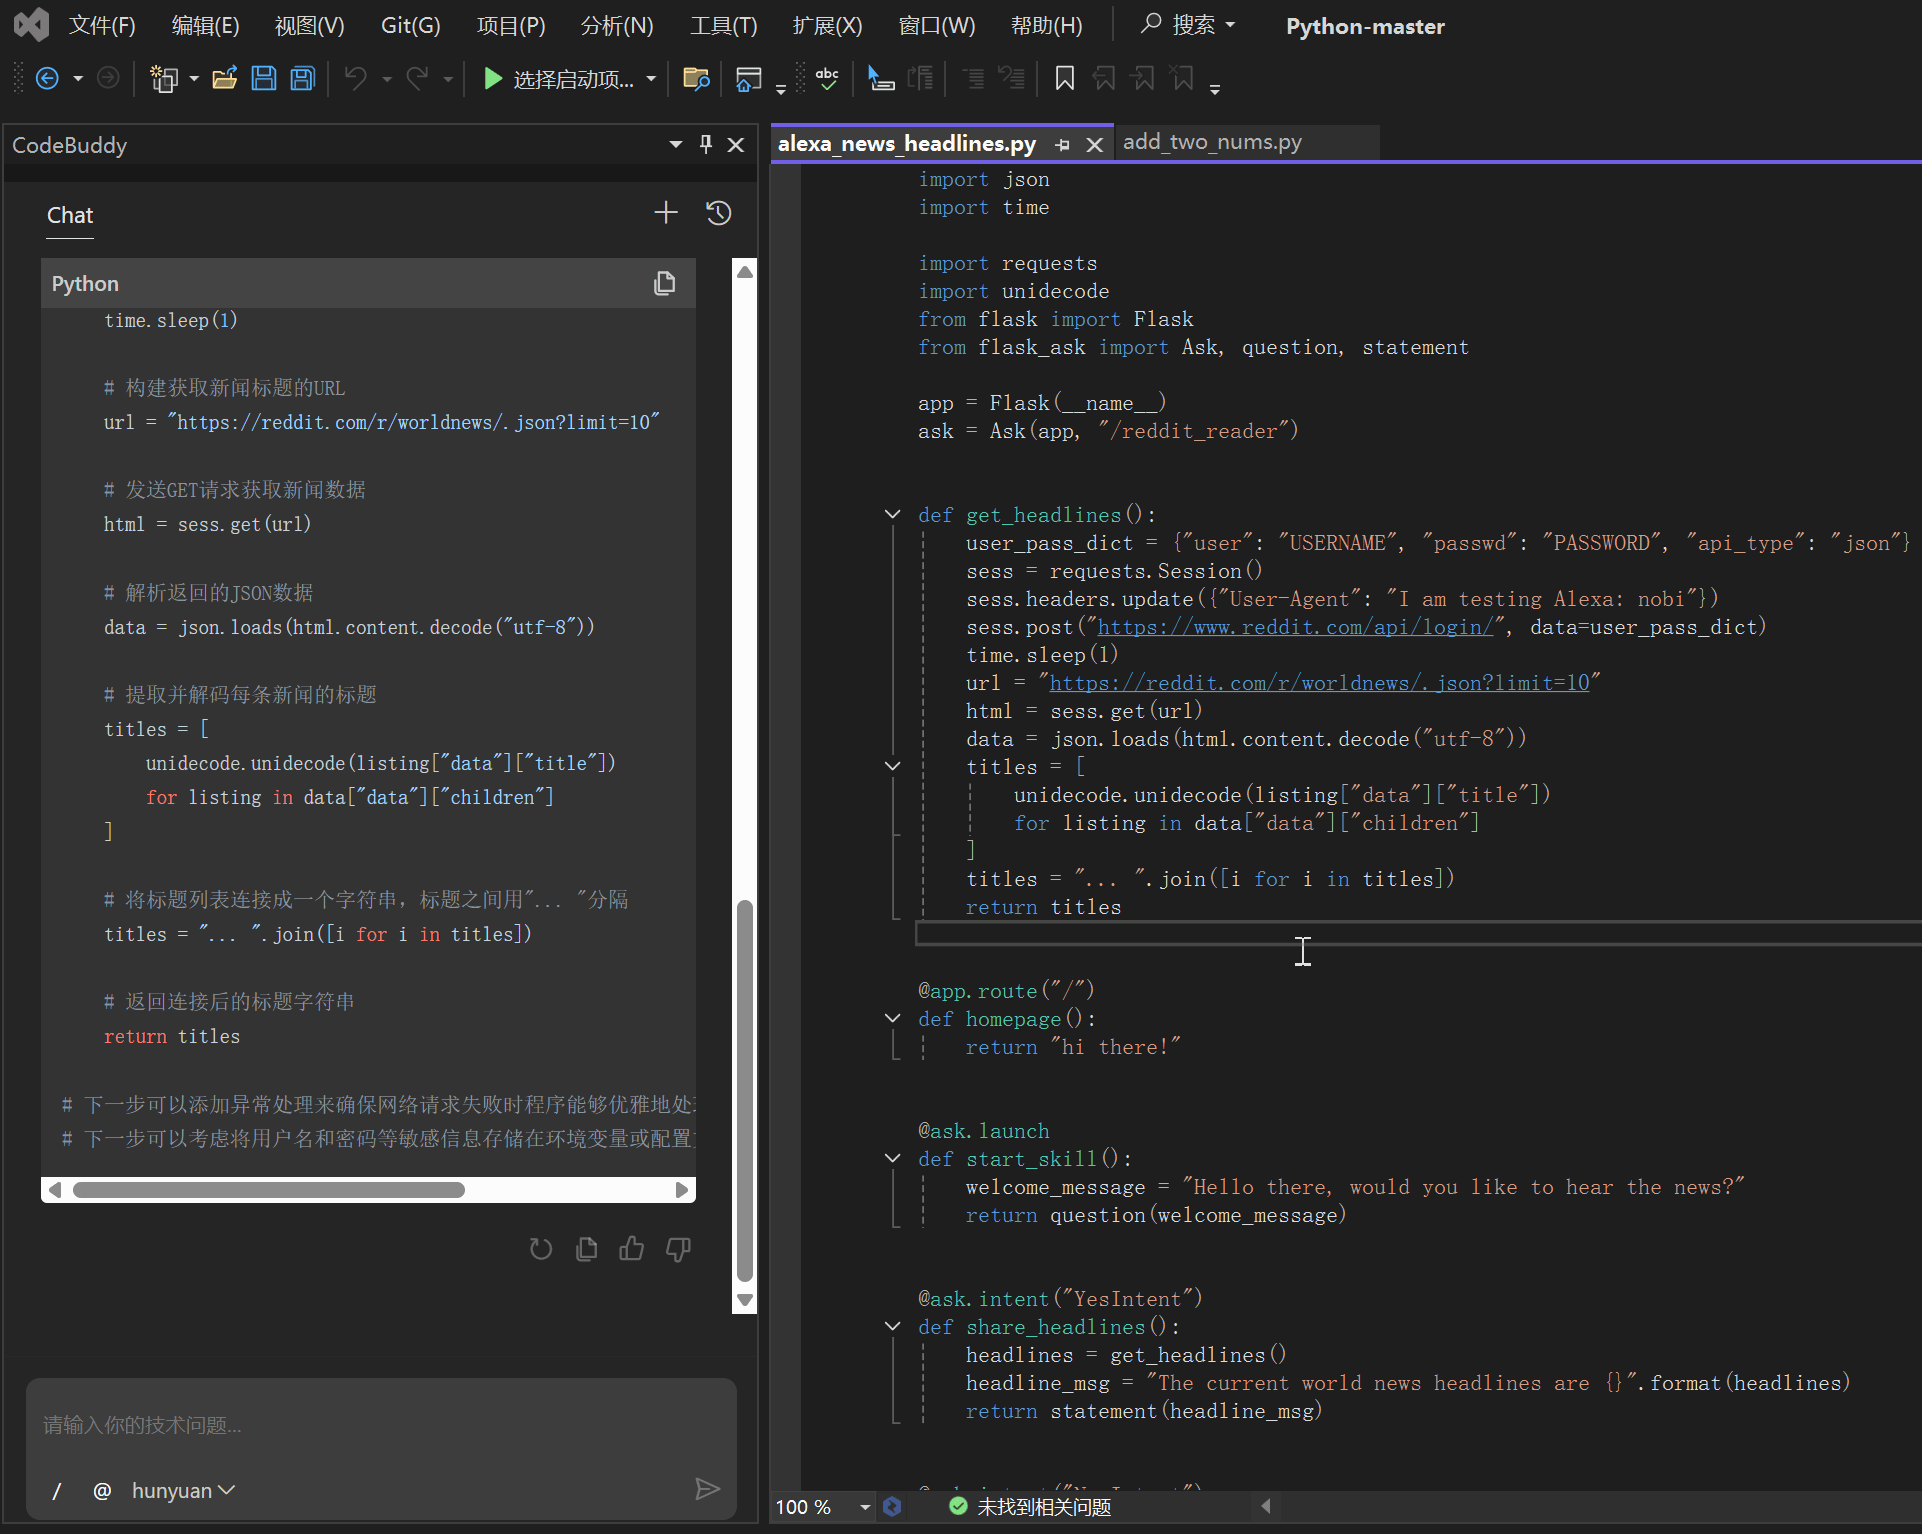Click the Save All toolbar icon
The height and width of the screenshot is (1534, 1922).
pos(302,78)
